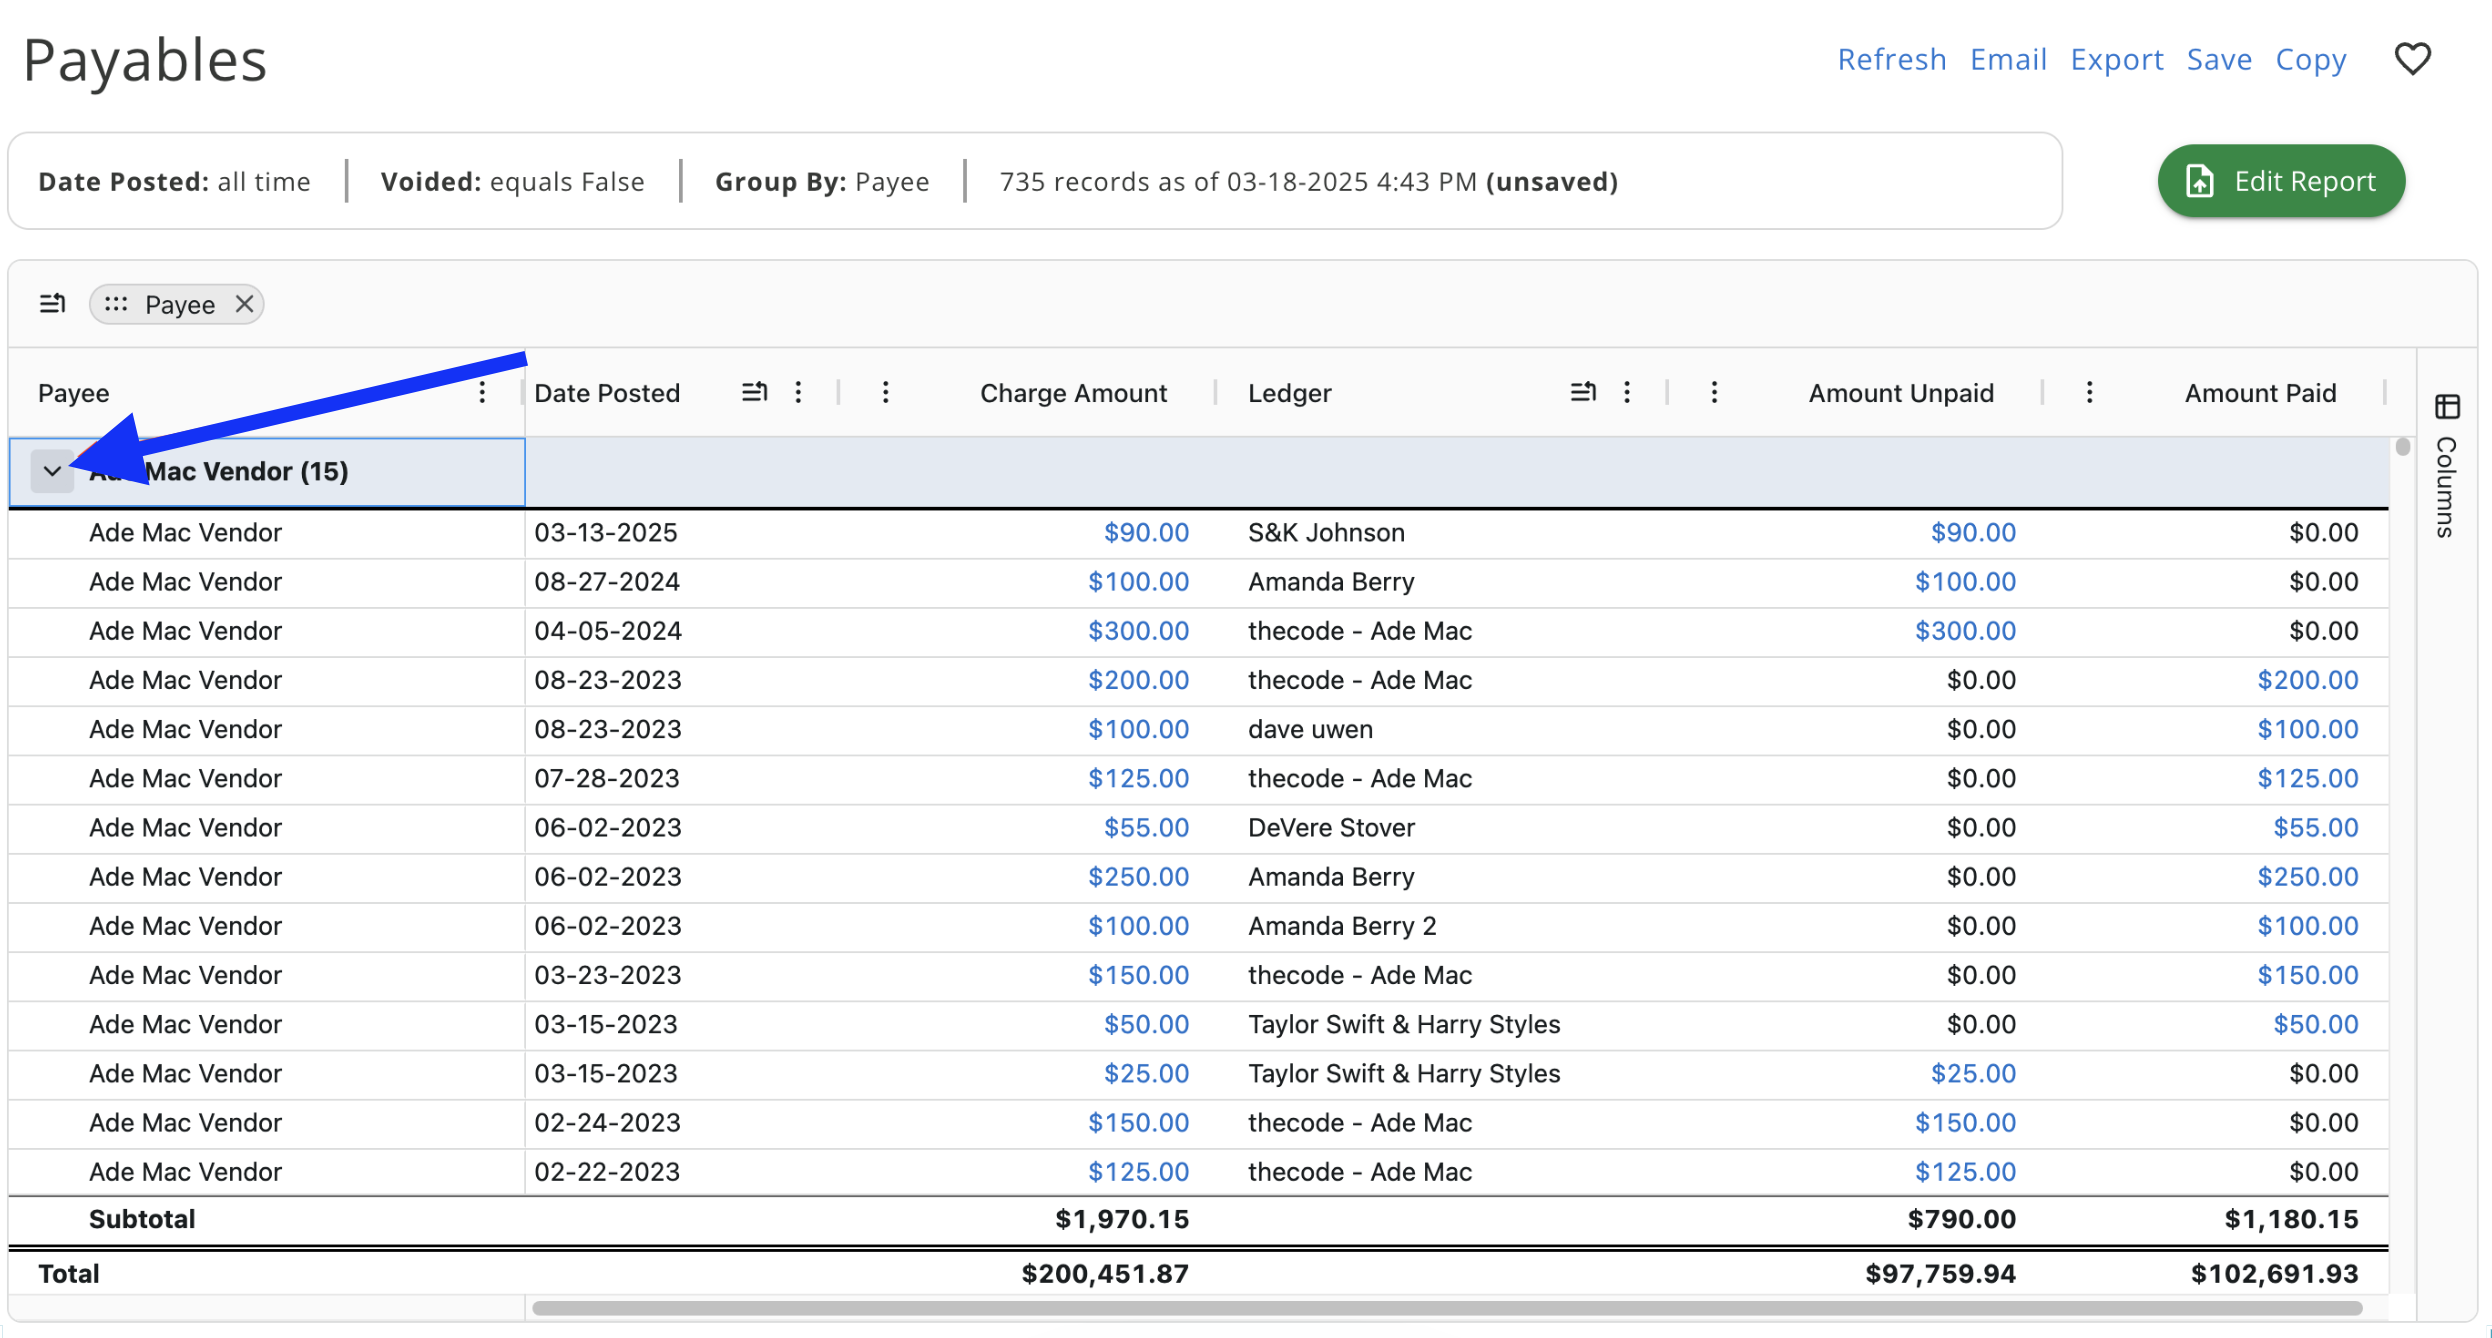Click the Date Posted grouping icon

click(x=754, y=392)
